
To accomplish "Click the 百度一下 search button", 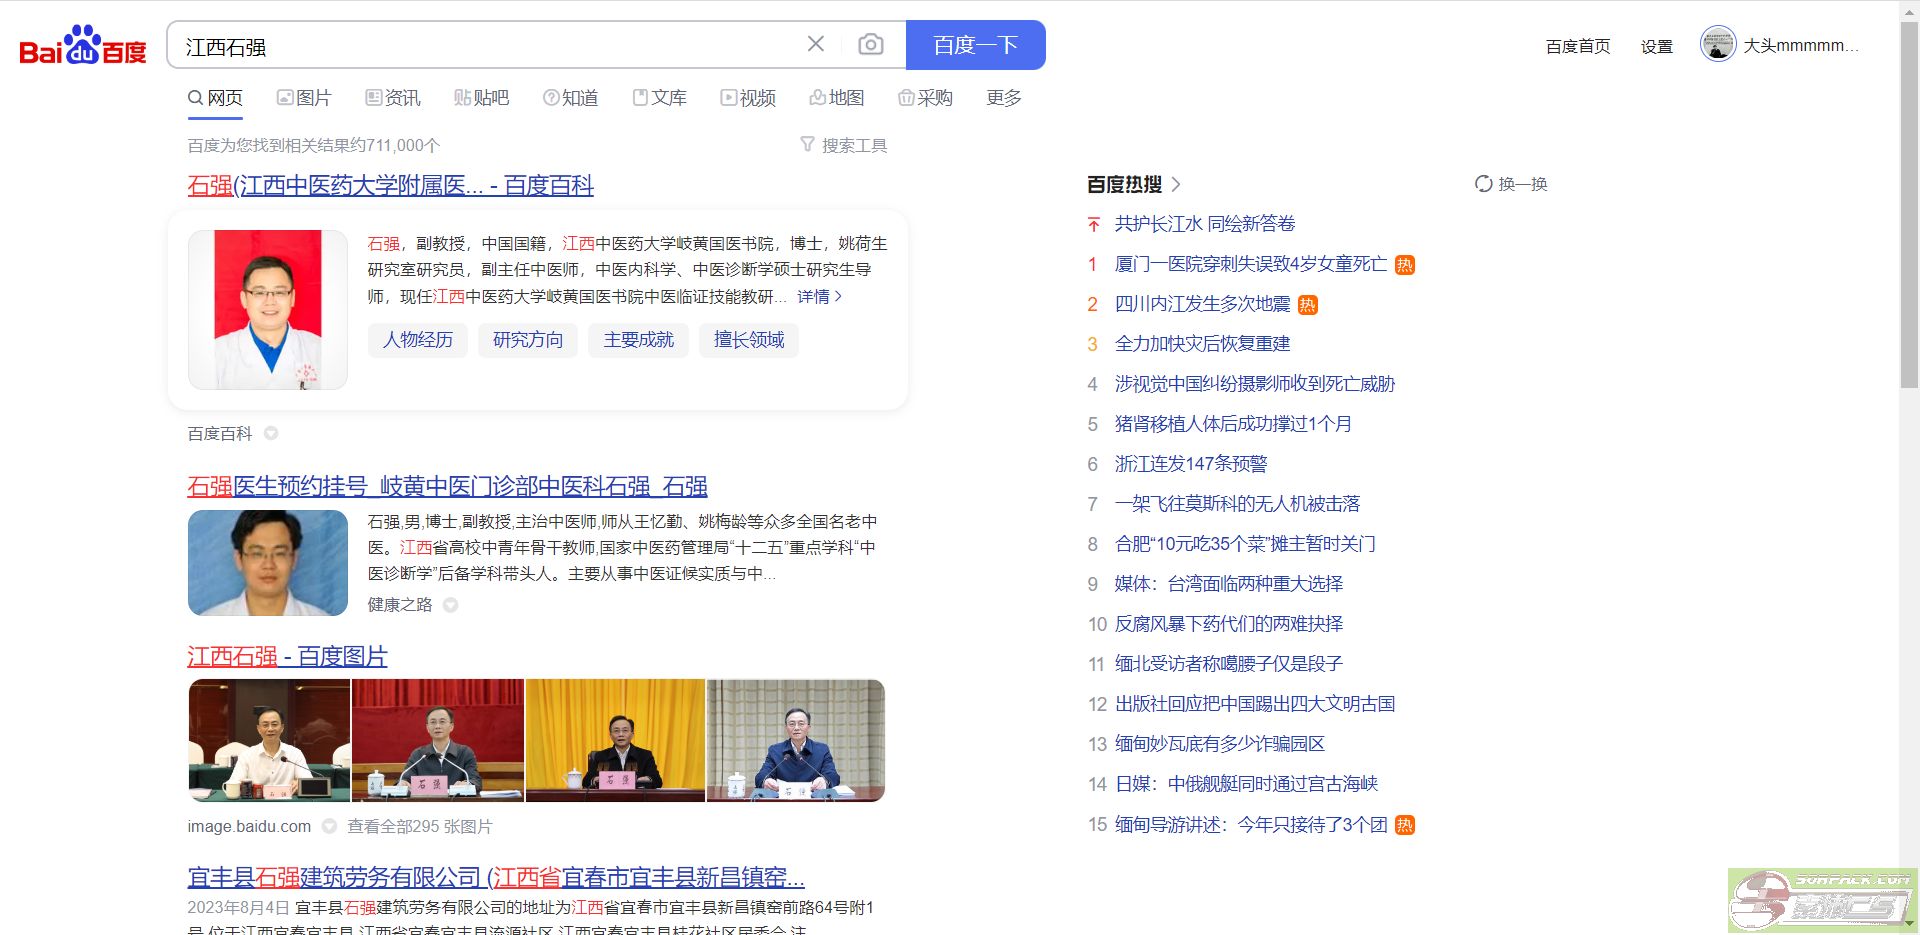I will click(x=975, y=45).
